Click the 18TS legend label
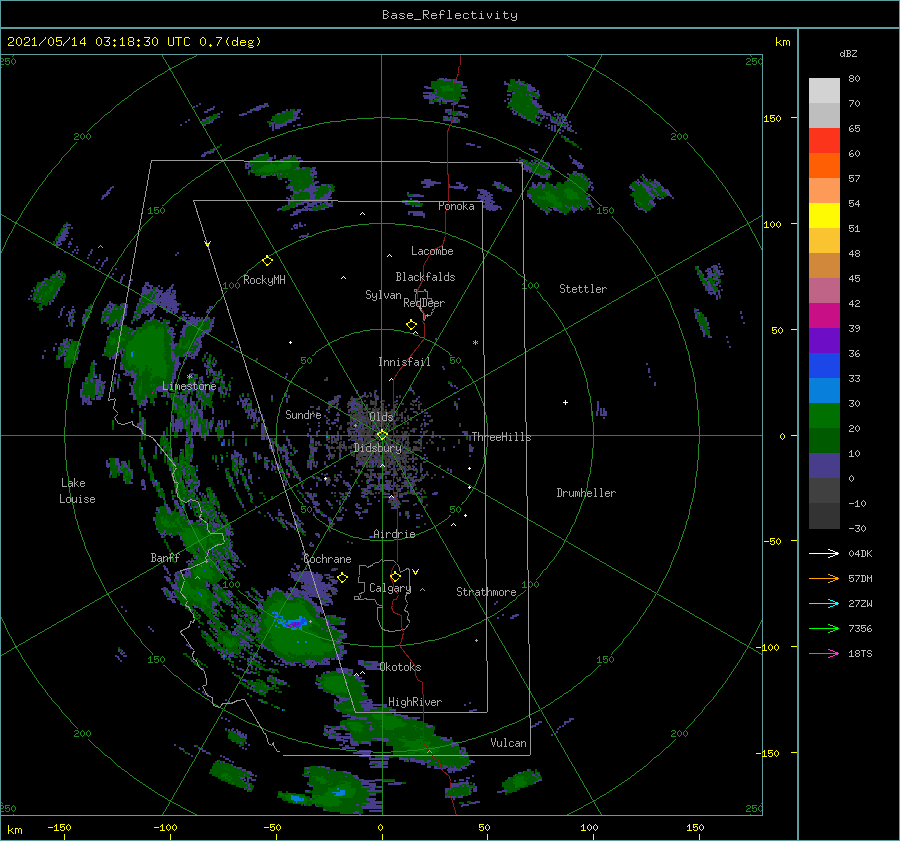 [x=860, y=653]
